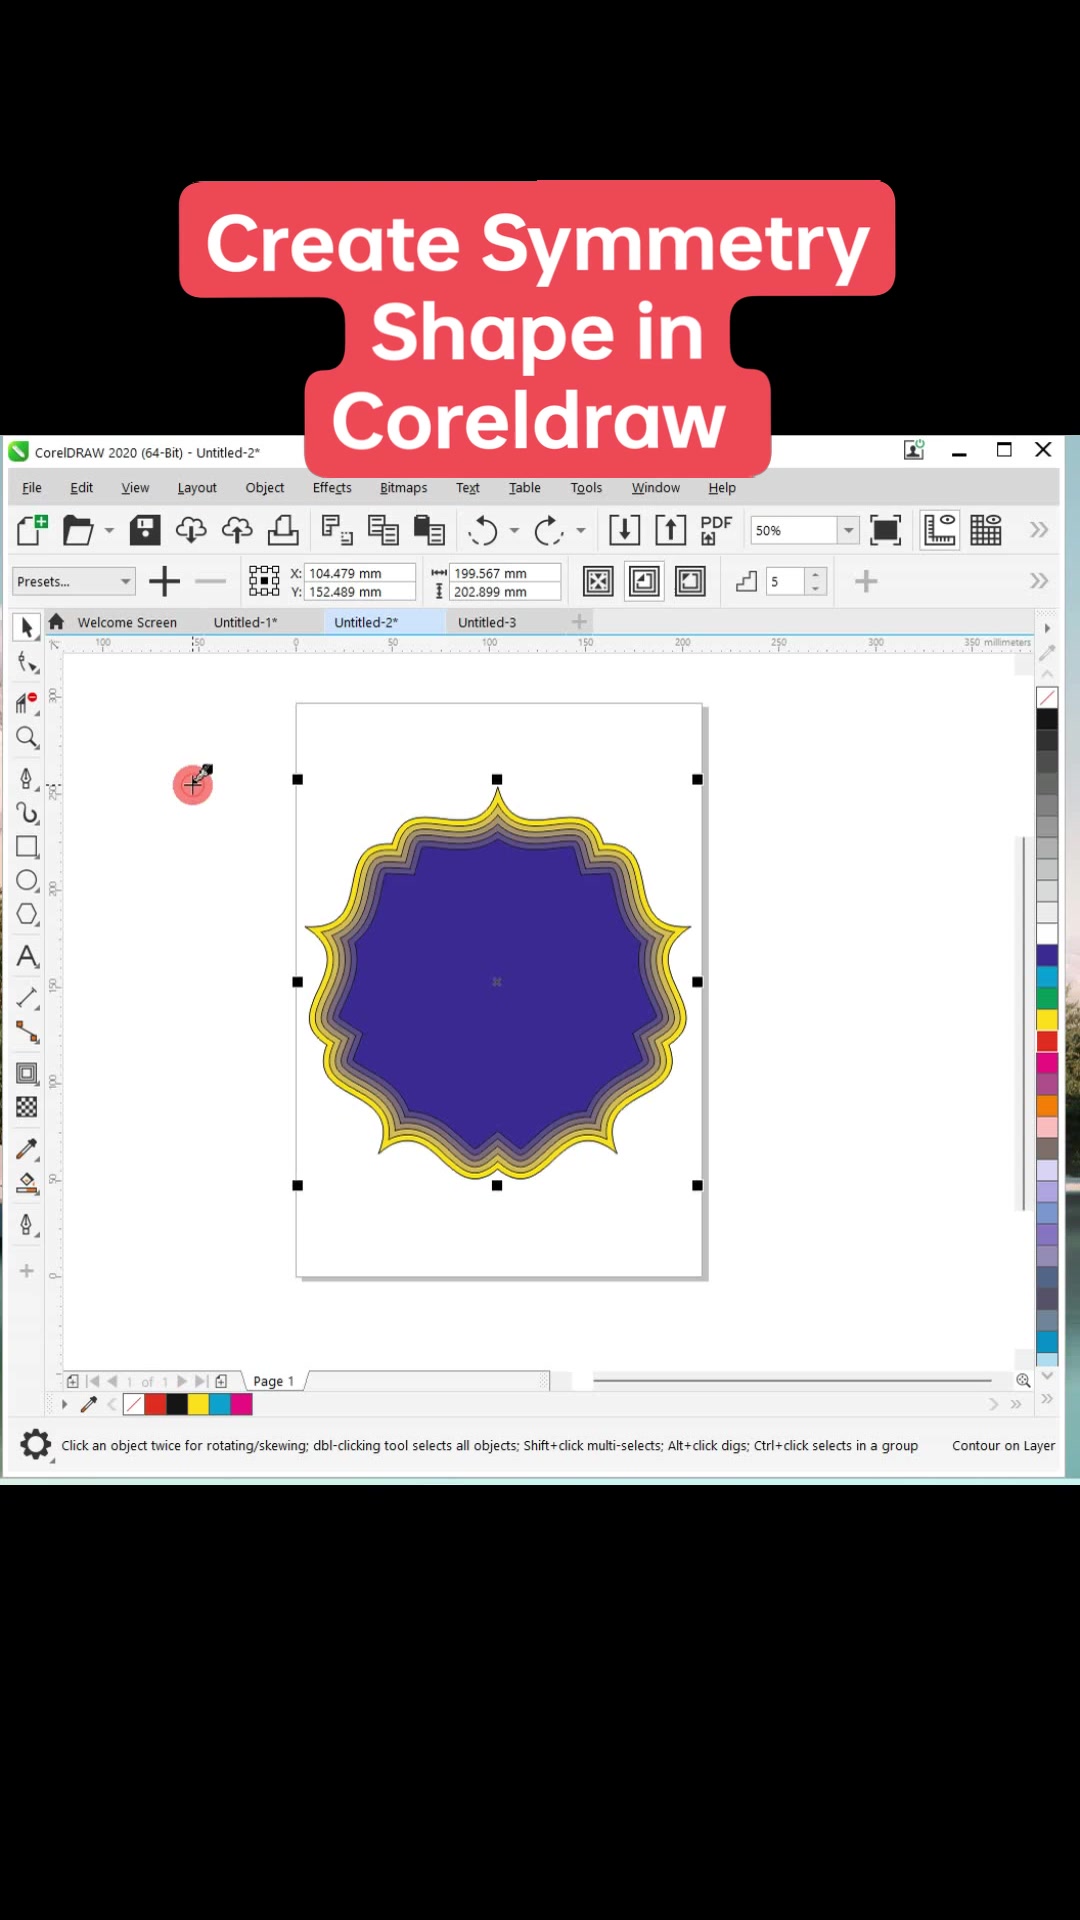Open the Welcome Screen tab

127,622
